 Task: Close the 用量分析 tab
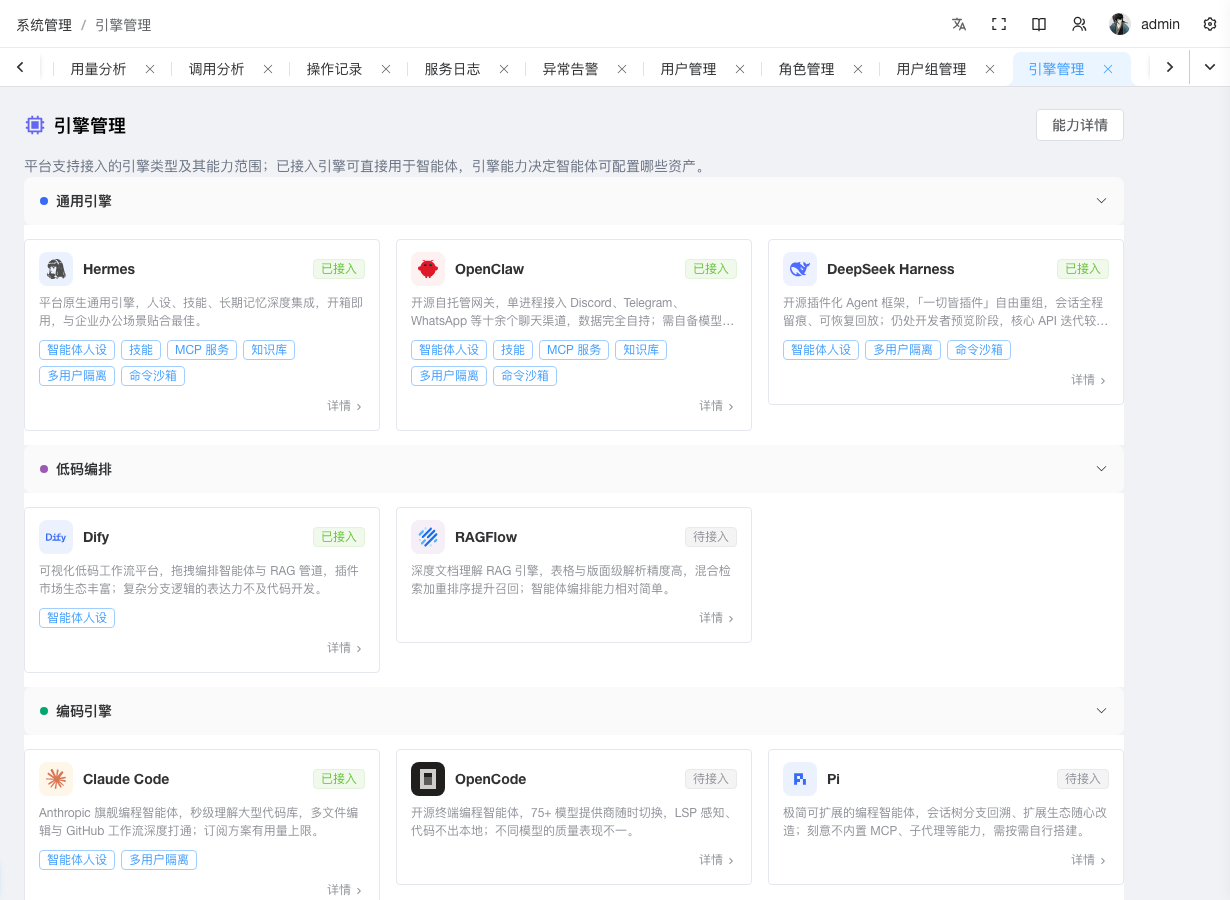click(x=150, y=69)
